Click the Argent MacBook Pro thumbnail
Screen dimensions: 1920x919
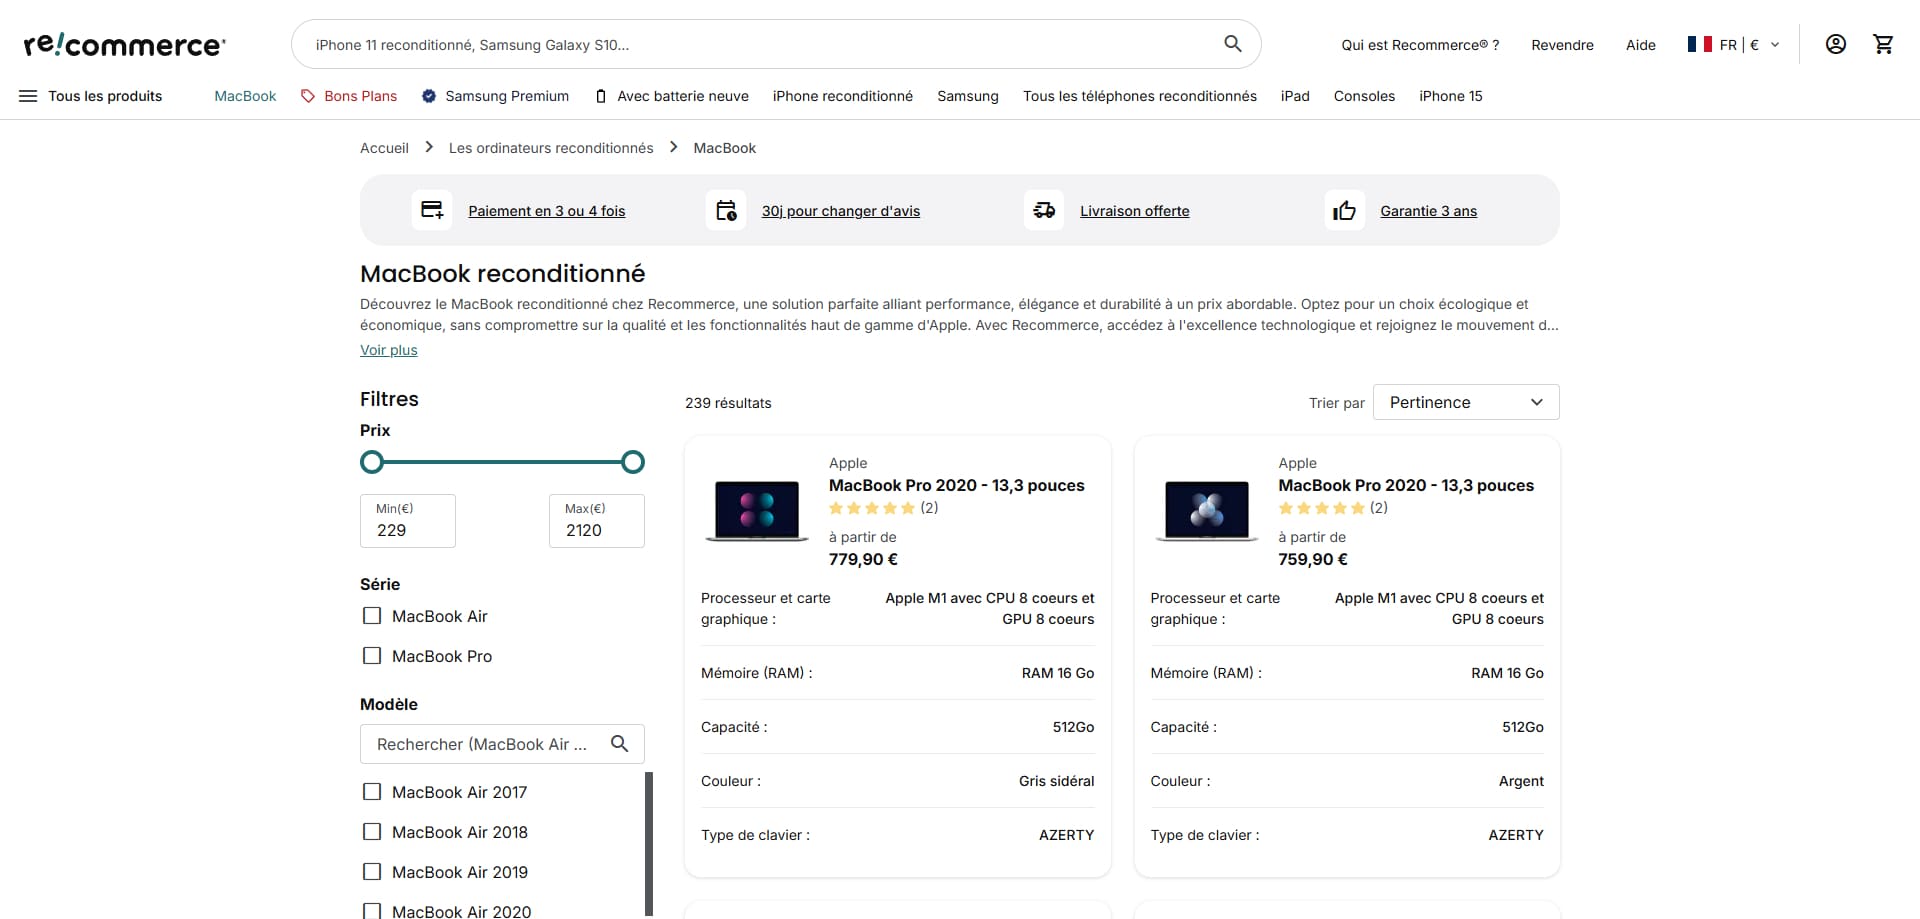tap(1207, 511)
